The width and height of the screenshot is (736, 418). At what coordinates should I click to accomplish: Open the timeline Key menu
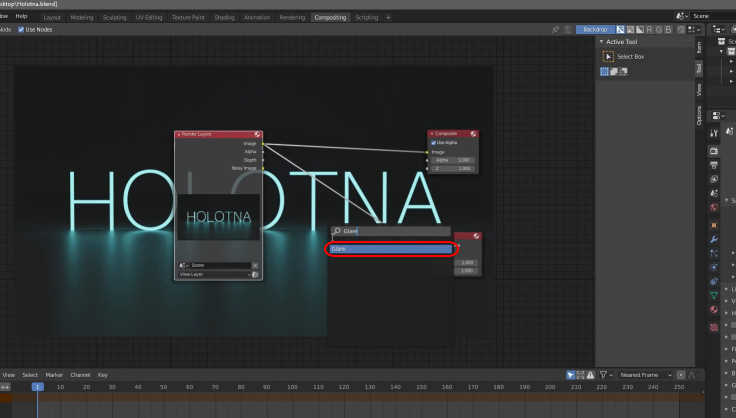103,375
